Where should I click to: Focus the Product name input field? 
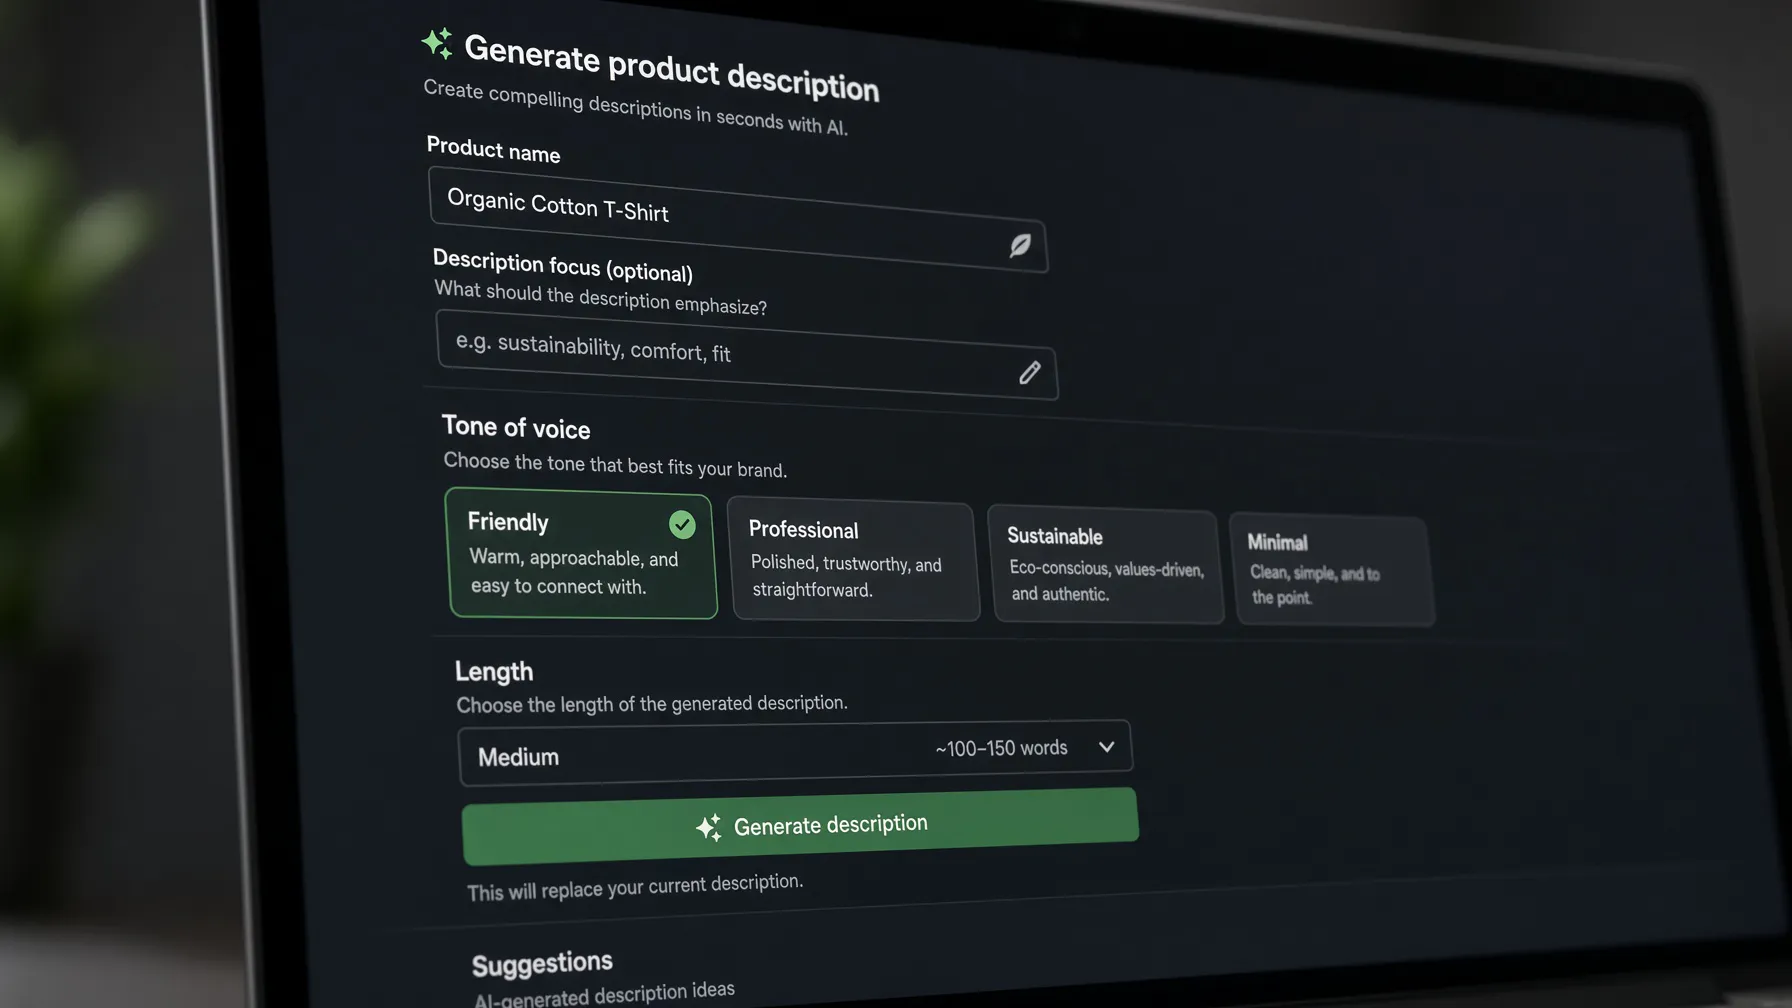(x=737, y=219)
